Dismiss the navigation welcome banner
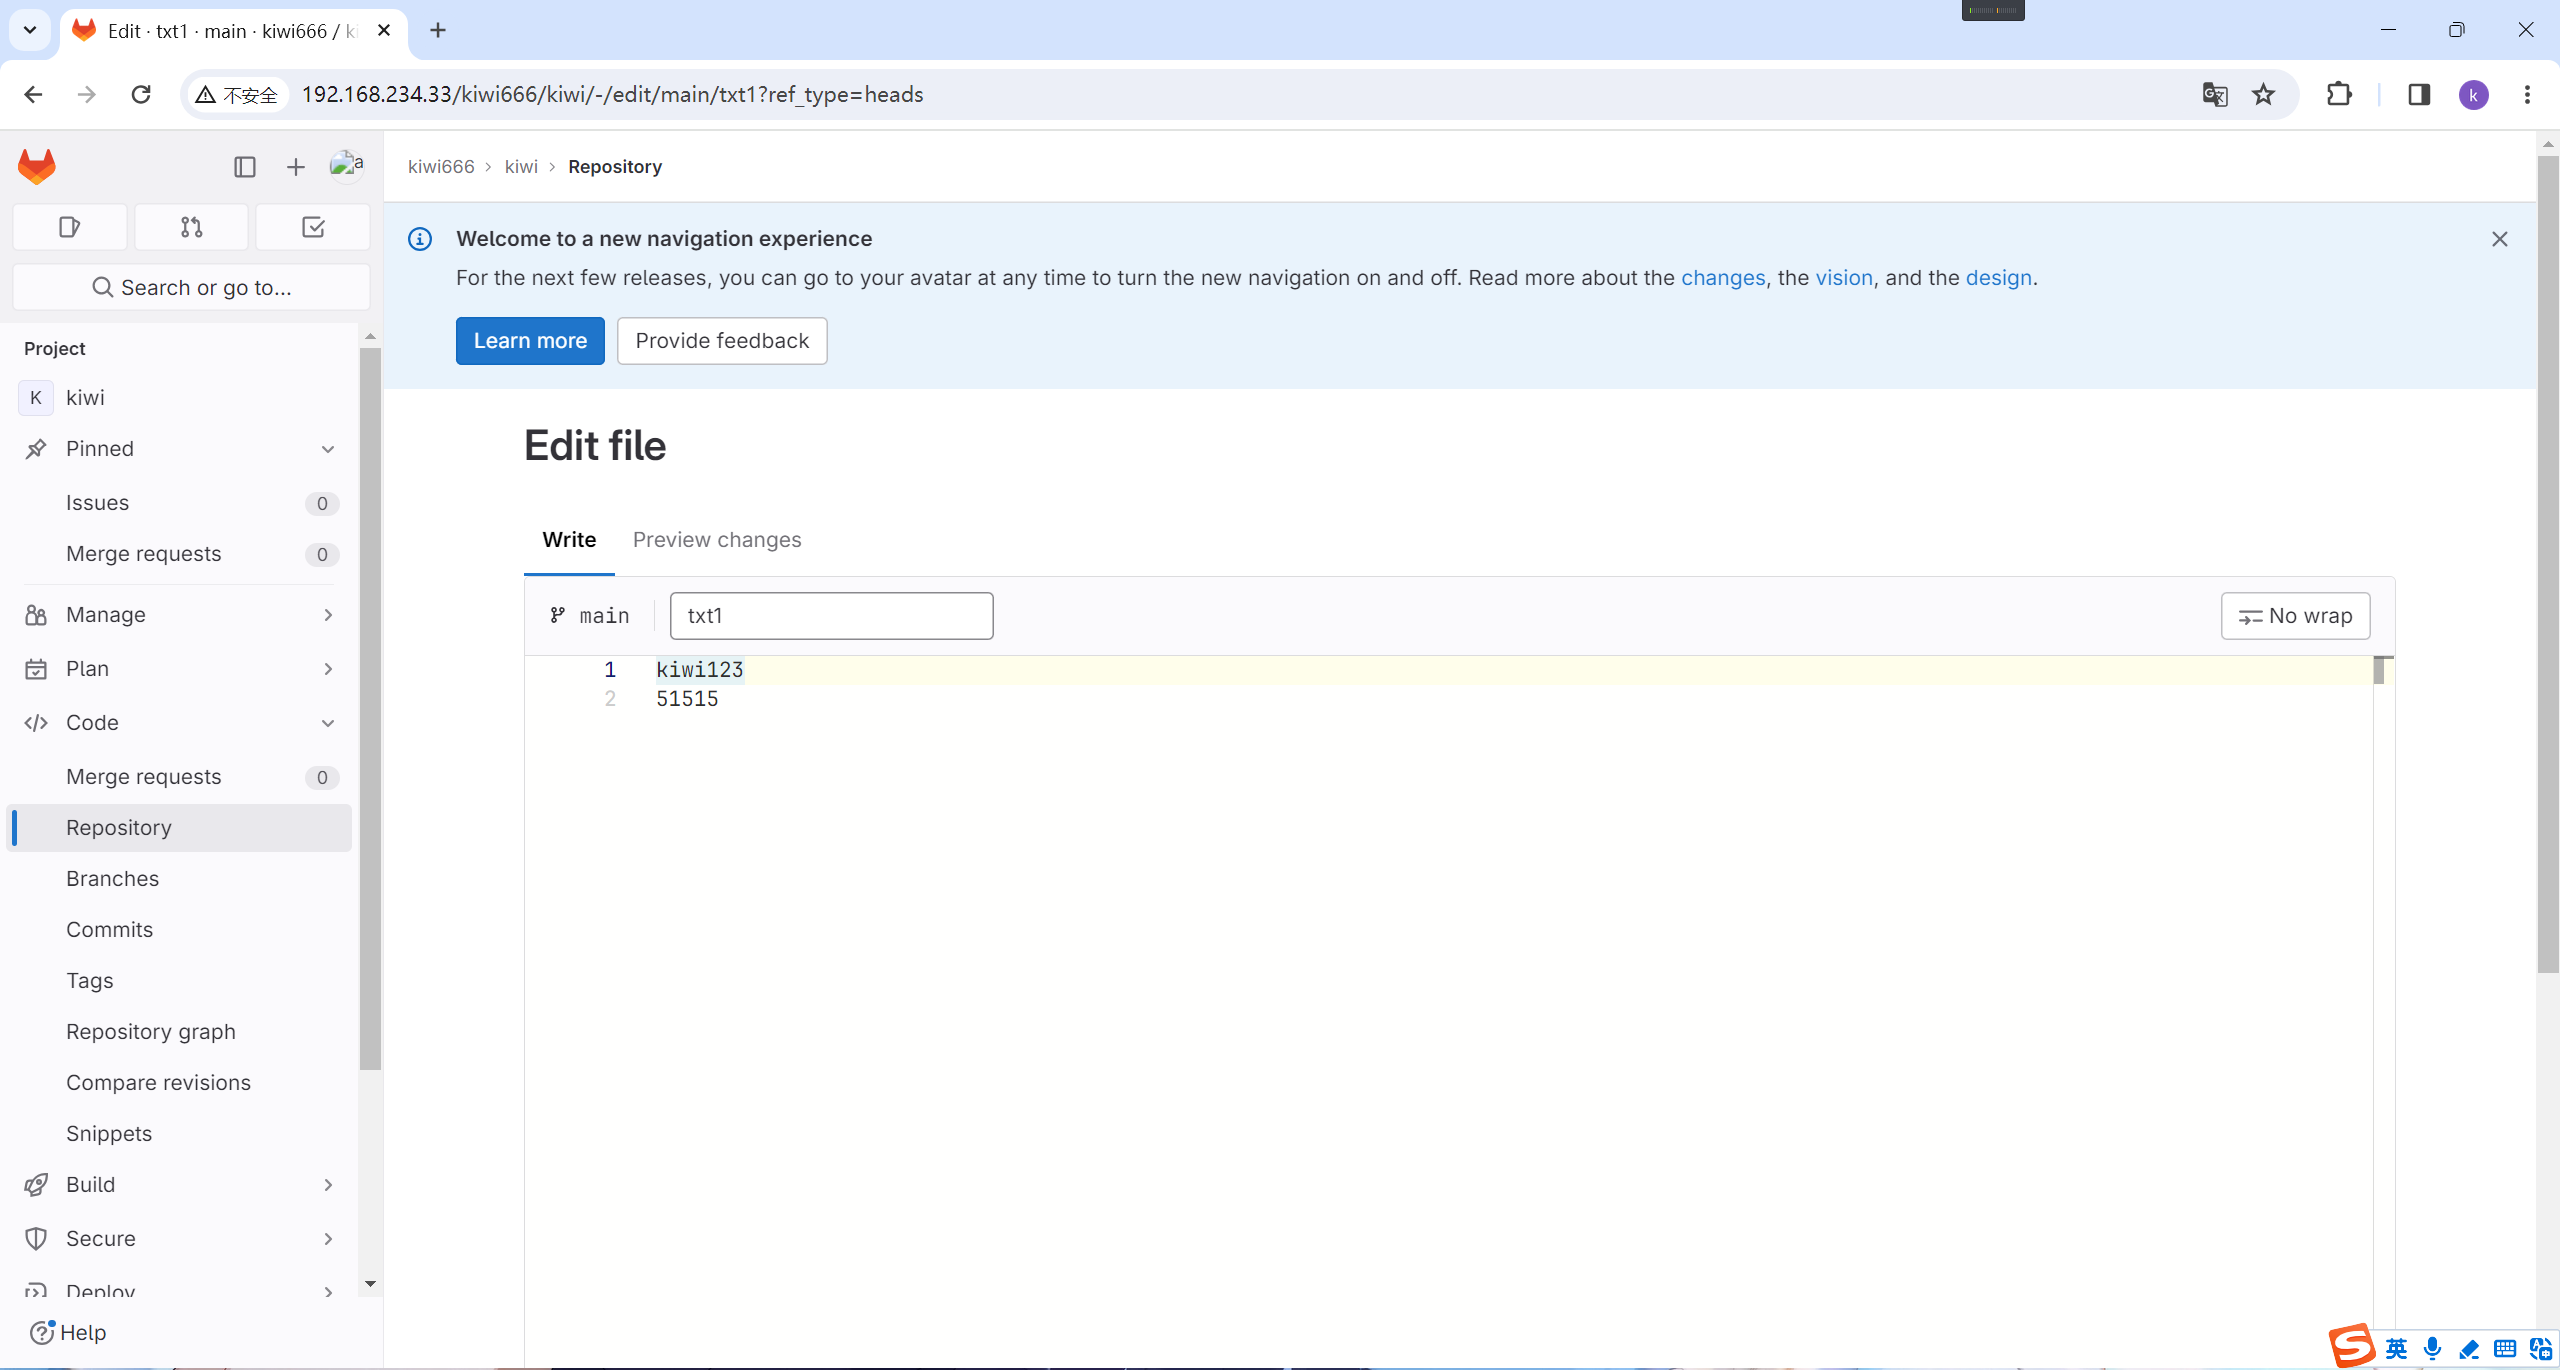 point(2499,239)
